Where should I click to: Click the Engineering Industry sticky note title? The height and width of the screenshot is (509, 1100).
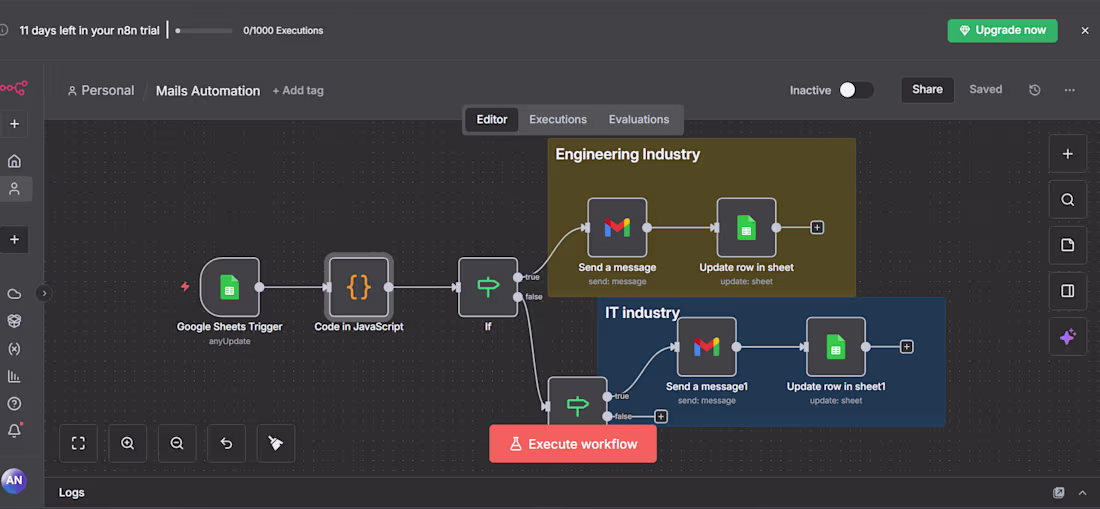coord(628,154)
